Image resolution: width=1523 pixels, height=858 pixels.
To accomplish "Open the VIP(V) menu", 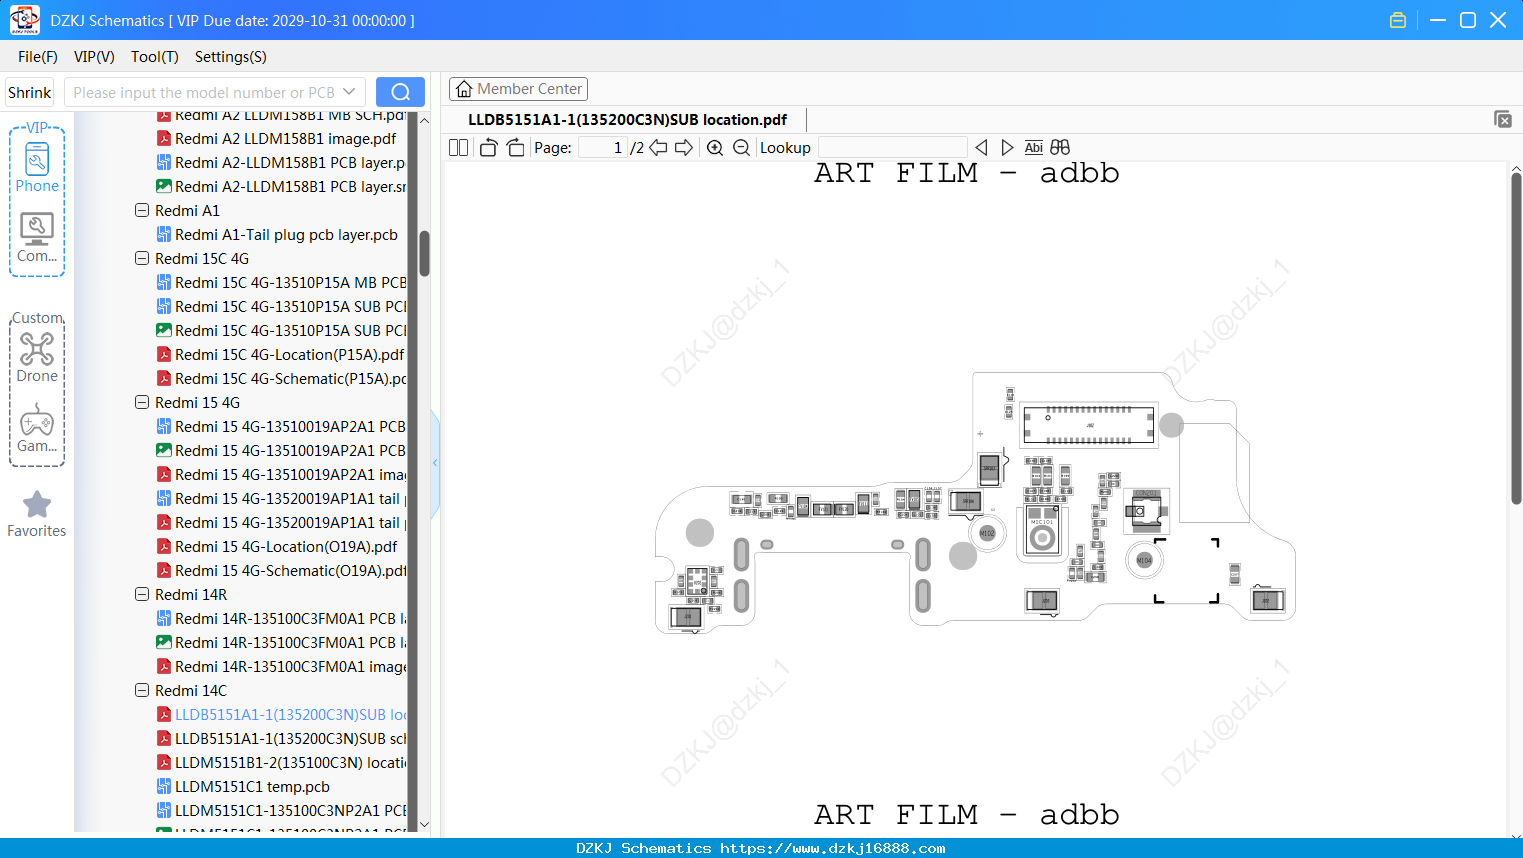I will (94, 57).
